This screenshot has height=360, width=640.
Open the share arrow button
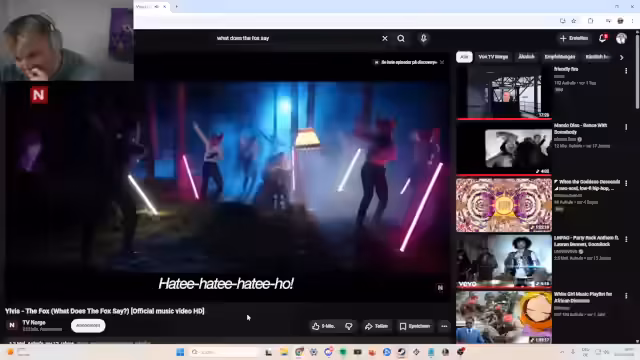coord(376,326)
